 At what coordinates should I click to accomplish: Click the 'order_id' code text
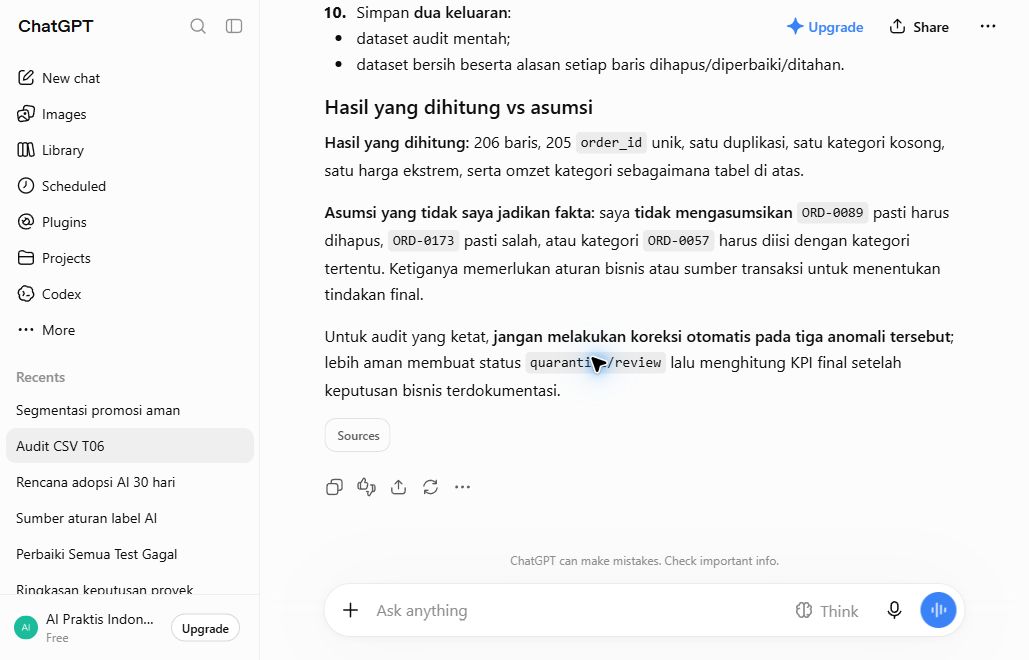612,143
